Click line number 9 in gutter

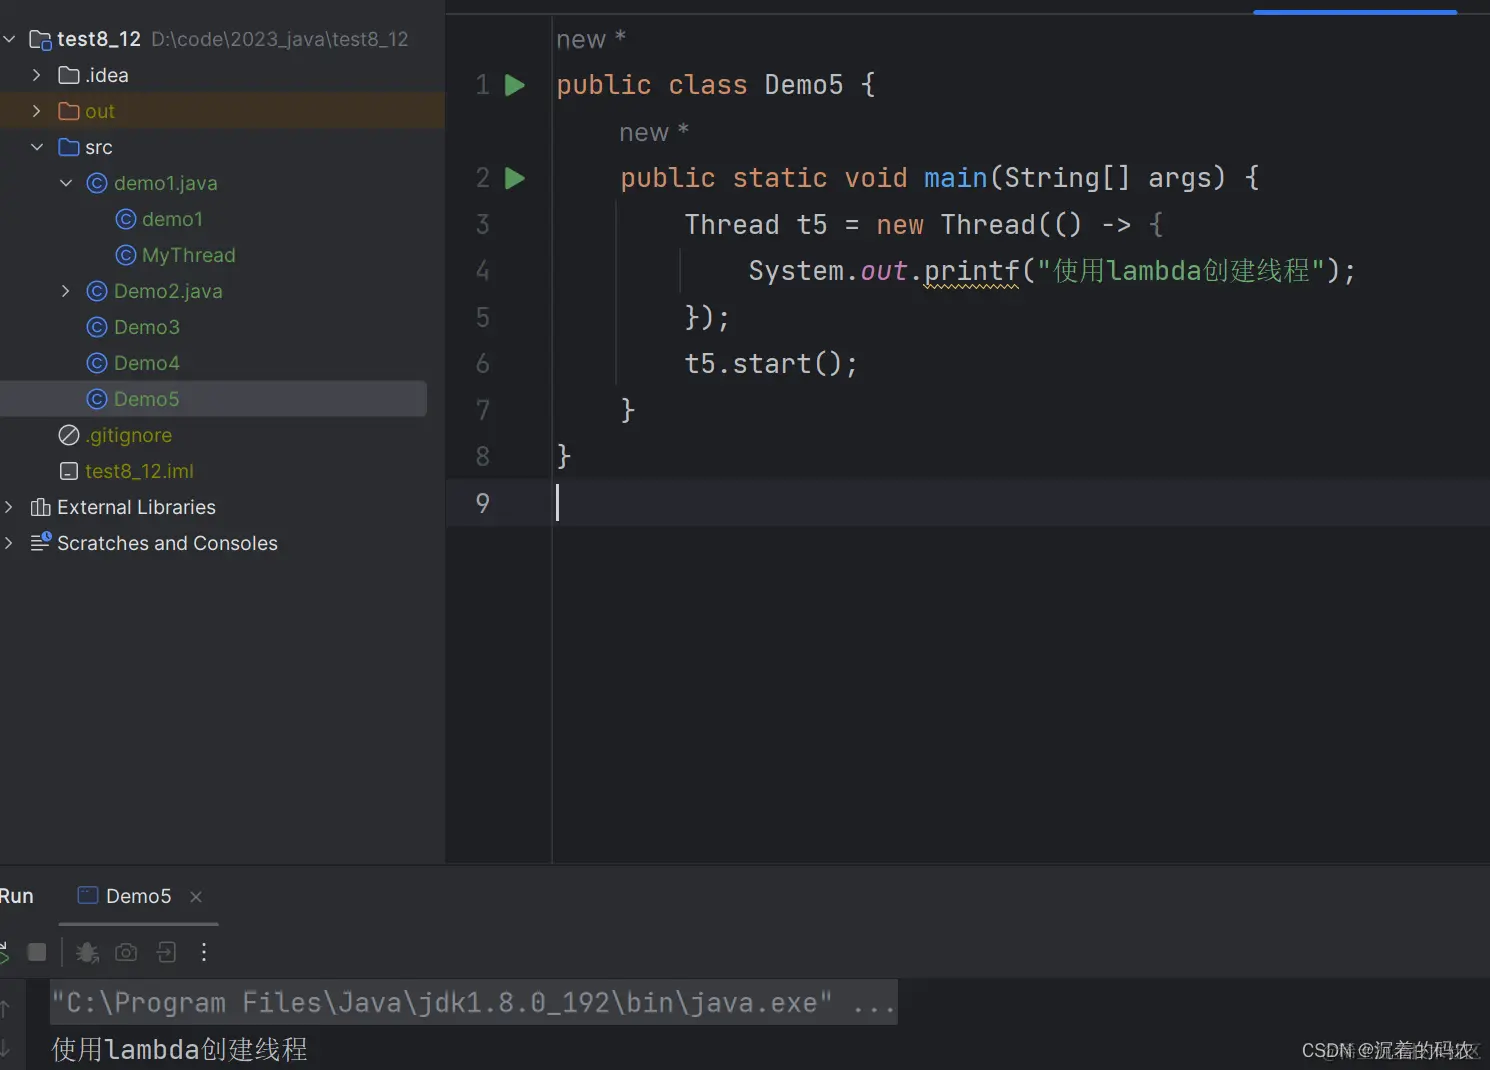(x=483, y=503)
